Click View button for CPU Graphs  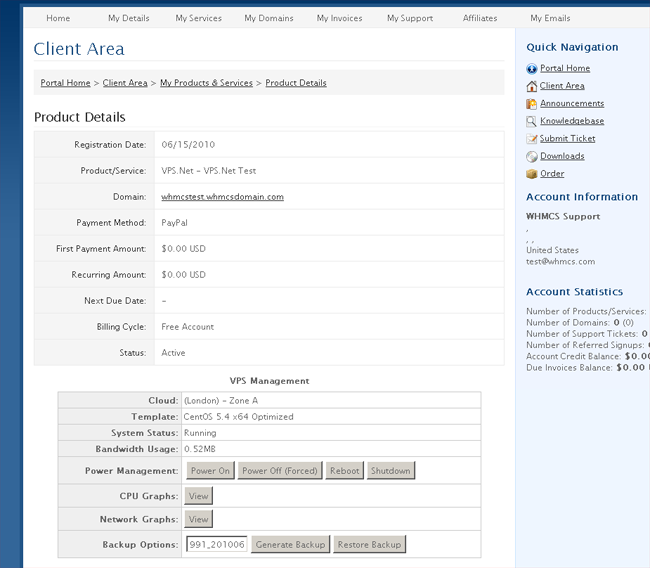click(199, 496)
